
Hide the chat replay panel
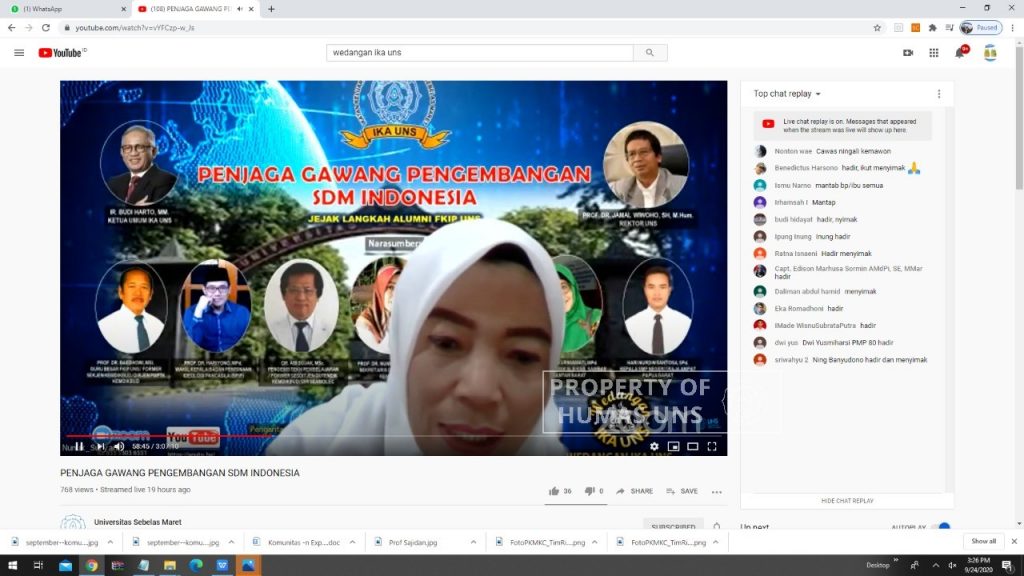click(x=847, y=501)
